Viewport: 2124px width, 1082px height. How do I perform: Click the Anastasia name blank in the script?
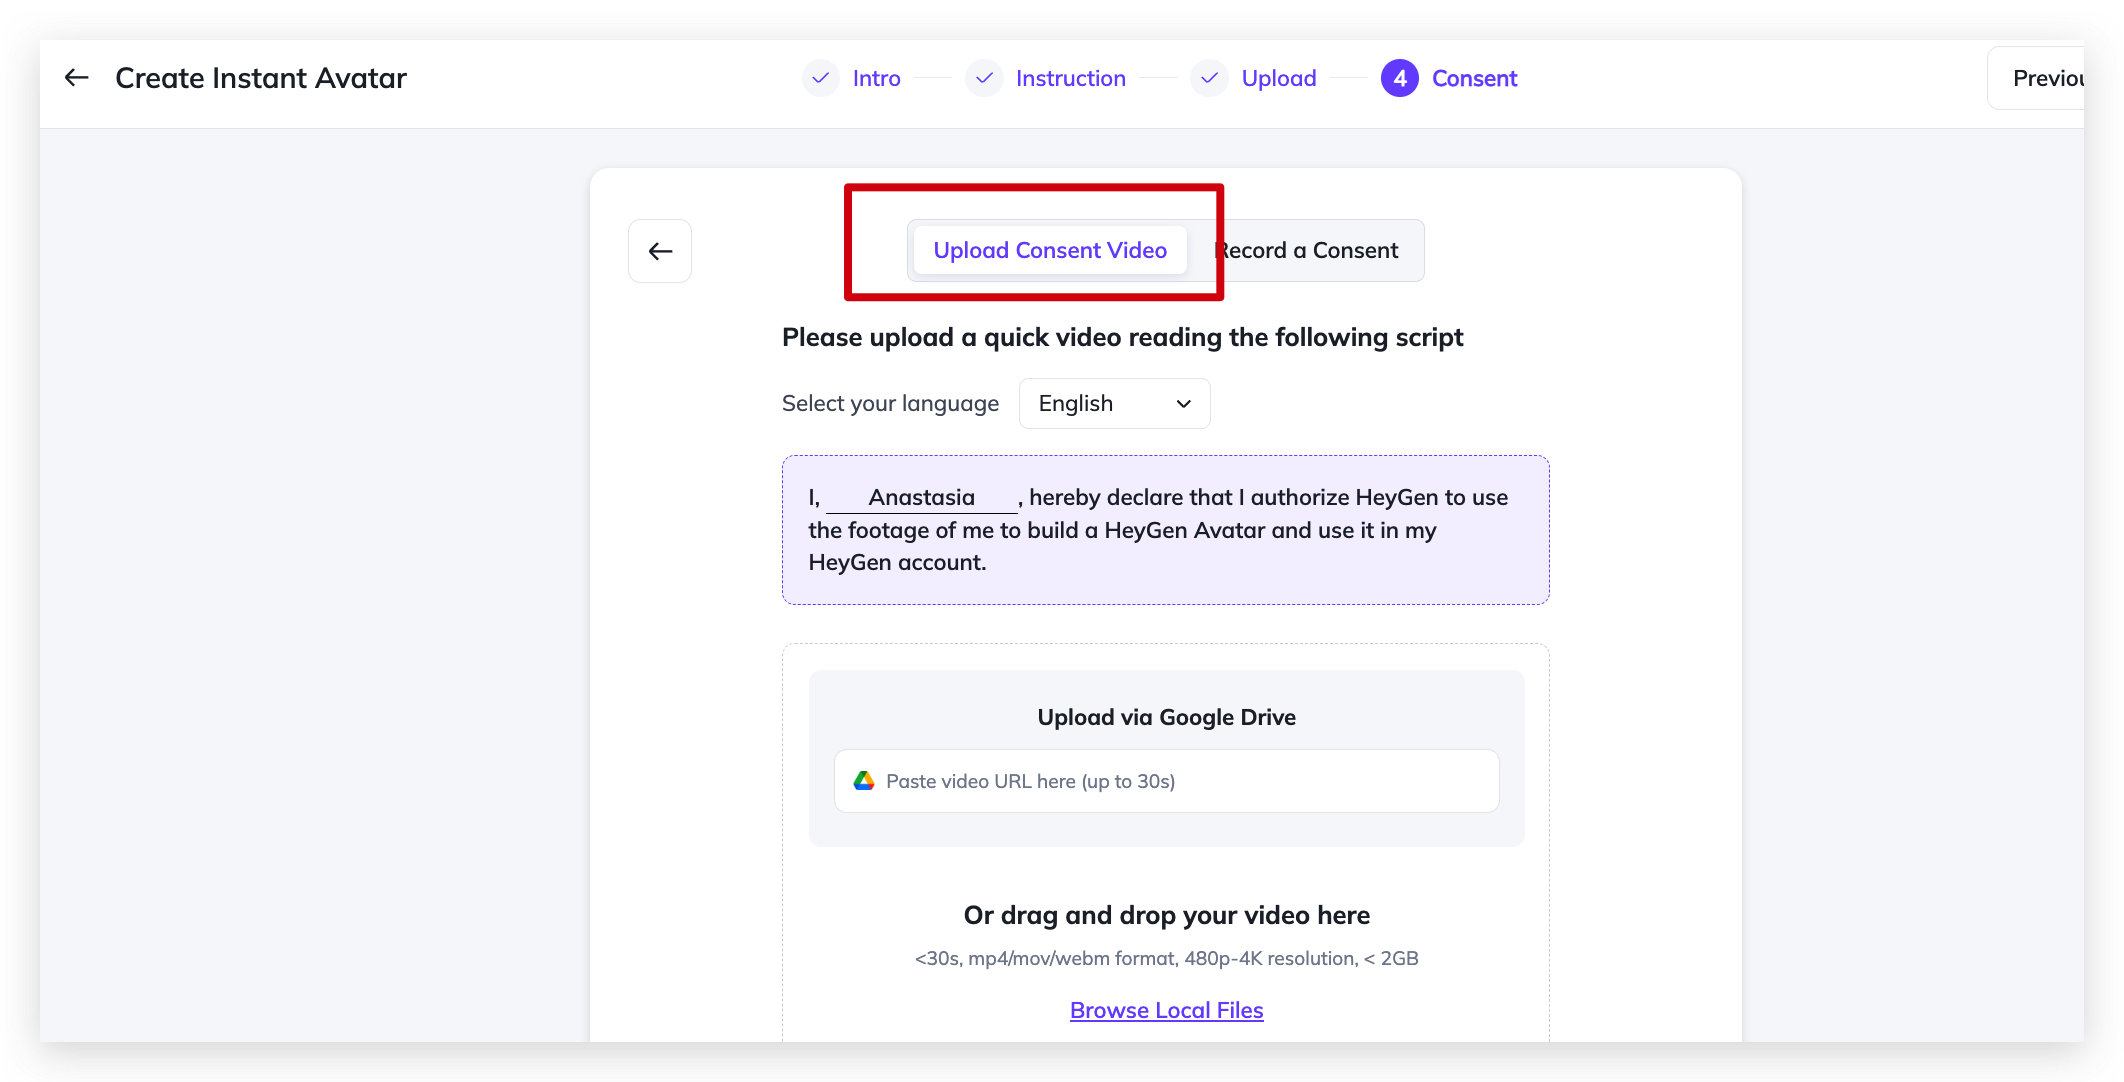(x=921, y=498)
